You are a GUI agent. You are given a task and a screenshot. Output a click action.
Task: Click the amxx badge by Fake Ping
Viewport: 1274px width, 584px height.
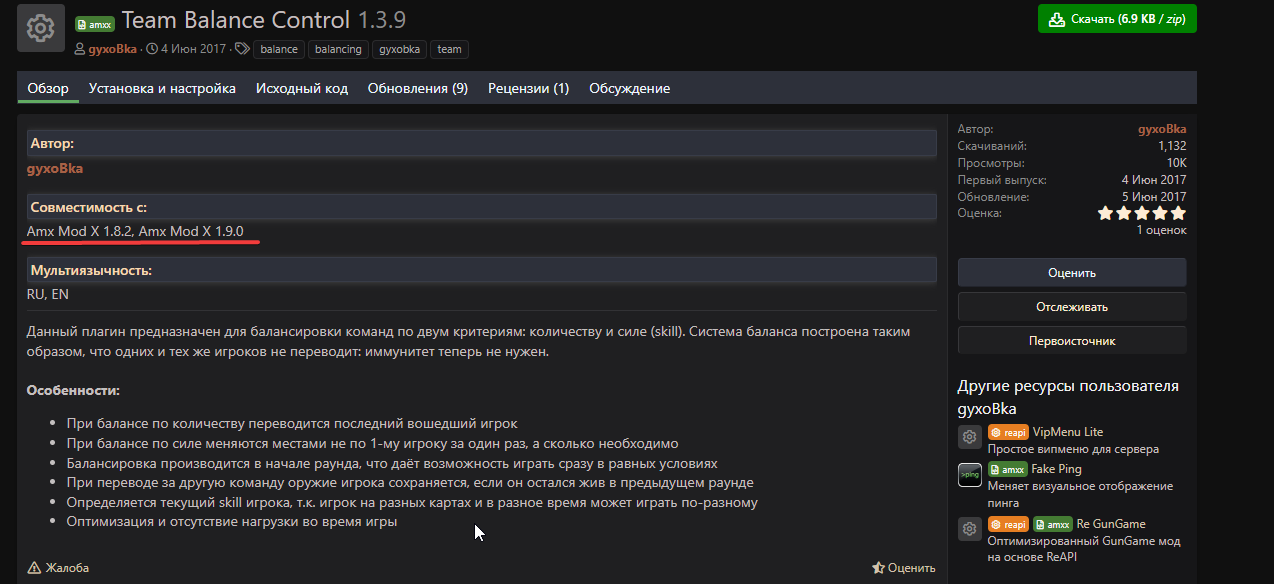tap(1008, 469)
